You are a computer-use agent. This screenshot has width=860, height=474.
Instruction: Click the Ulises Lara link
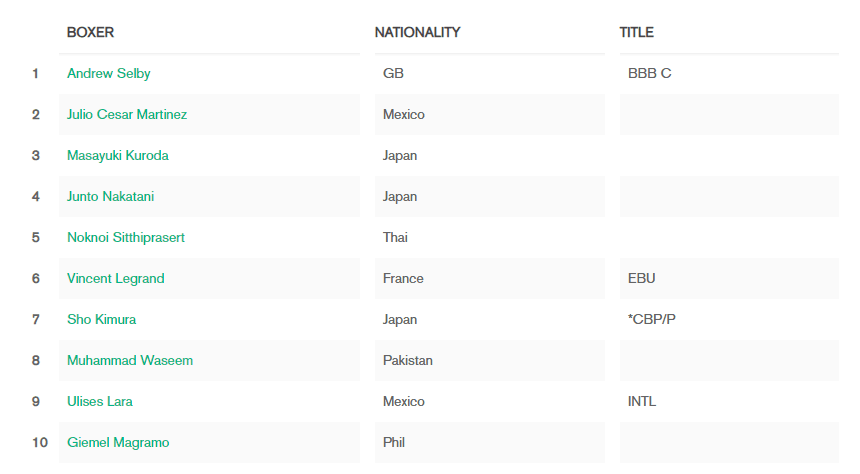(x=100, y=402)
